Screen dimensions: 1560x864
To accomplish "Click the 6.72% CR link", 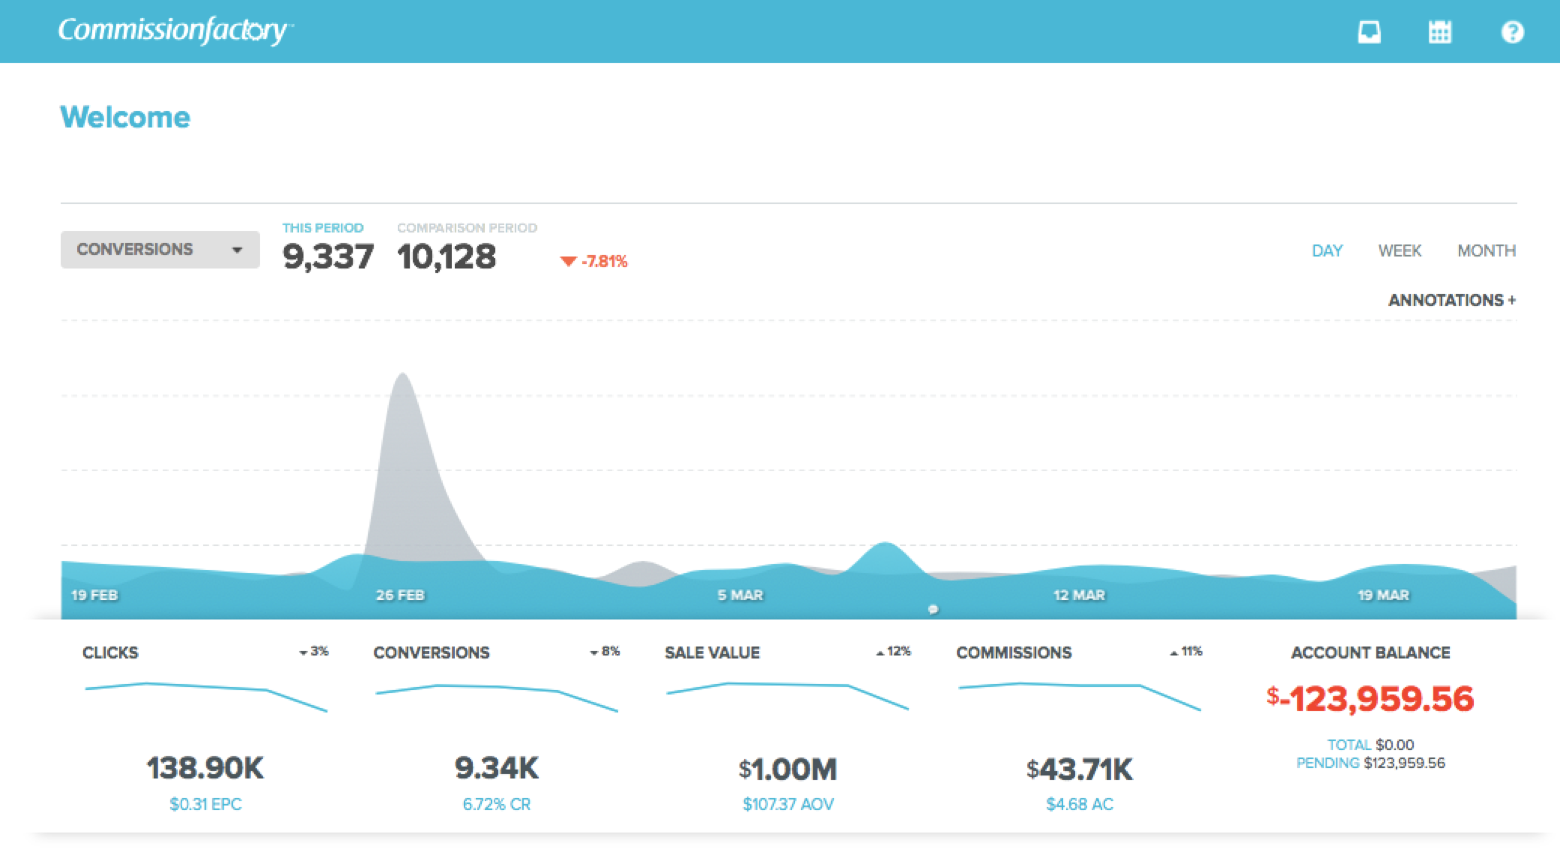I will [497, 804].
